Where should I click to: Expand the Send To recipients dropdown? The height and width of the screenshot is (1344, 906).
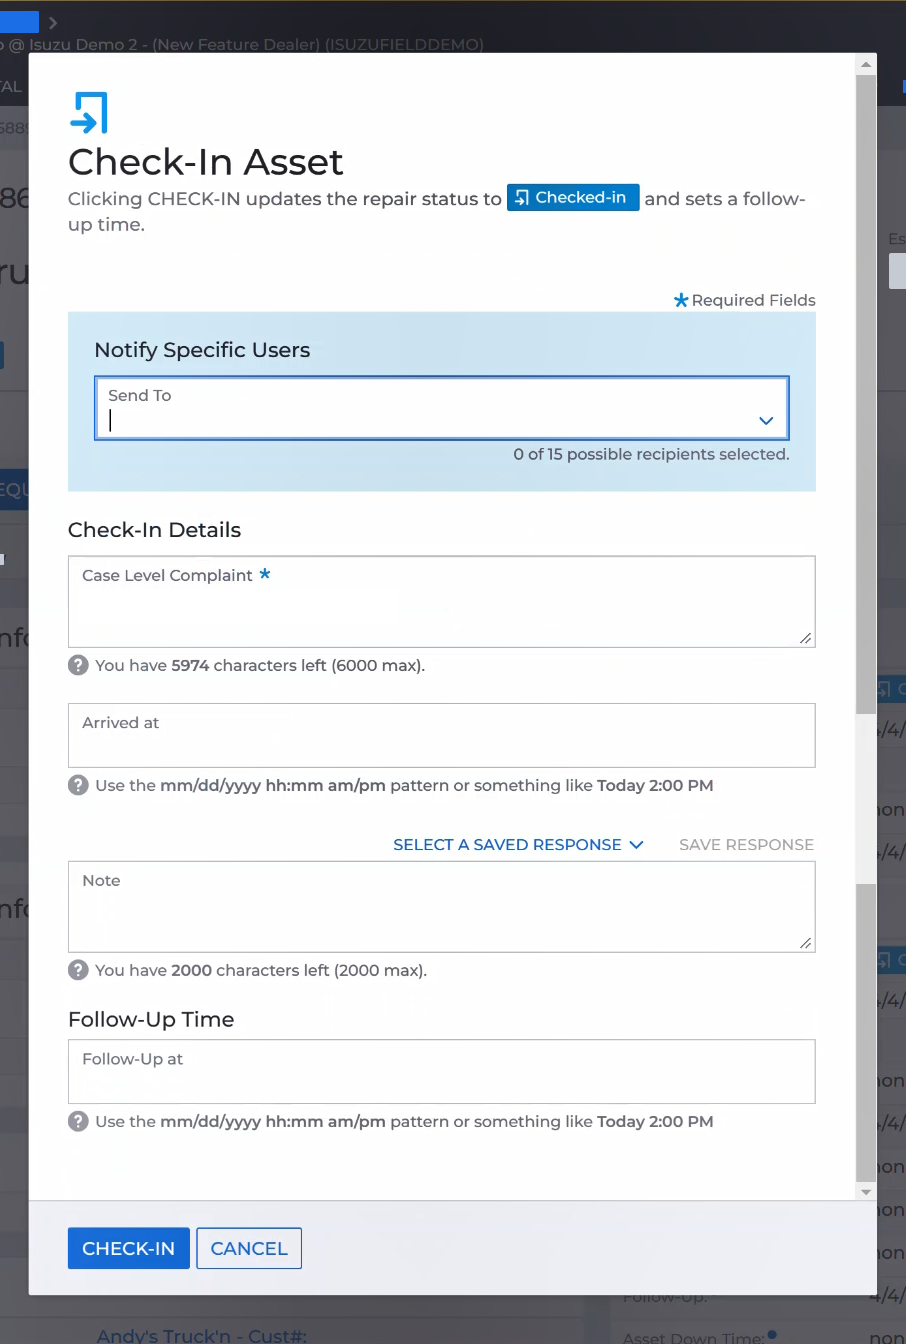click(766, 421)
